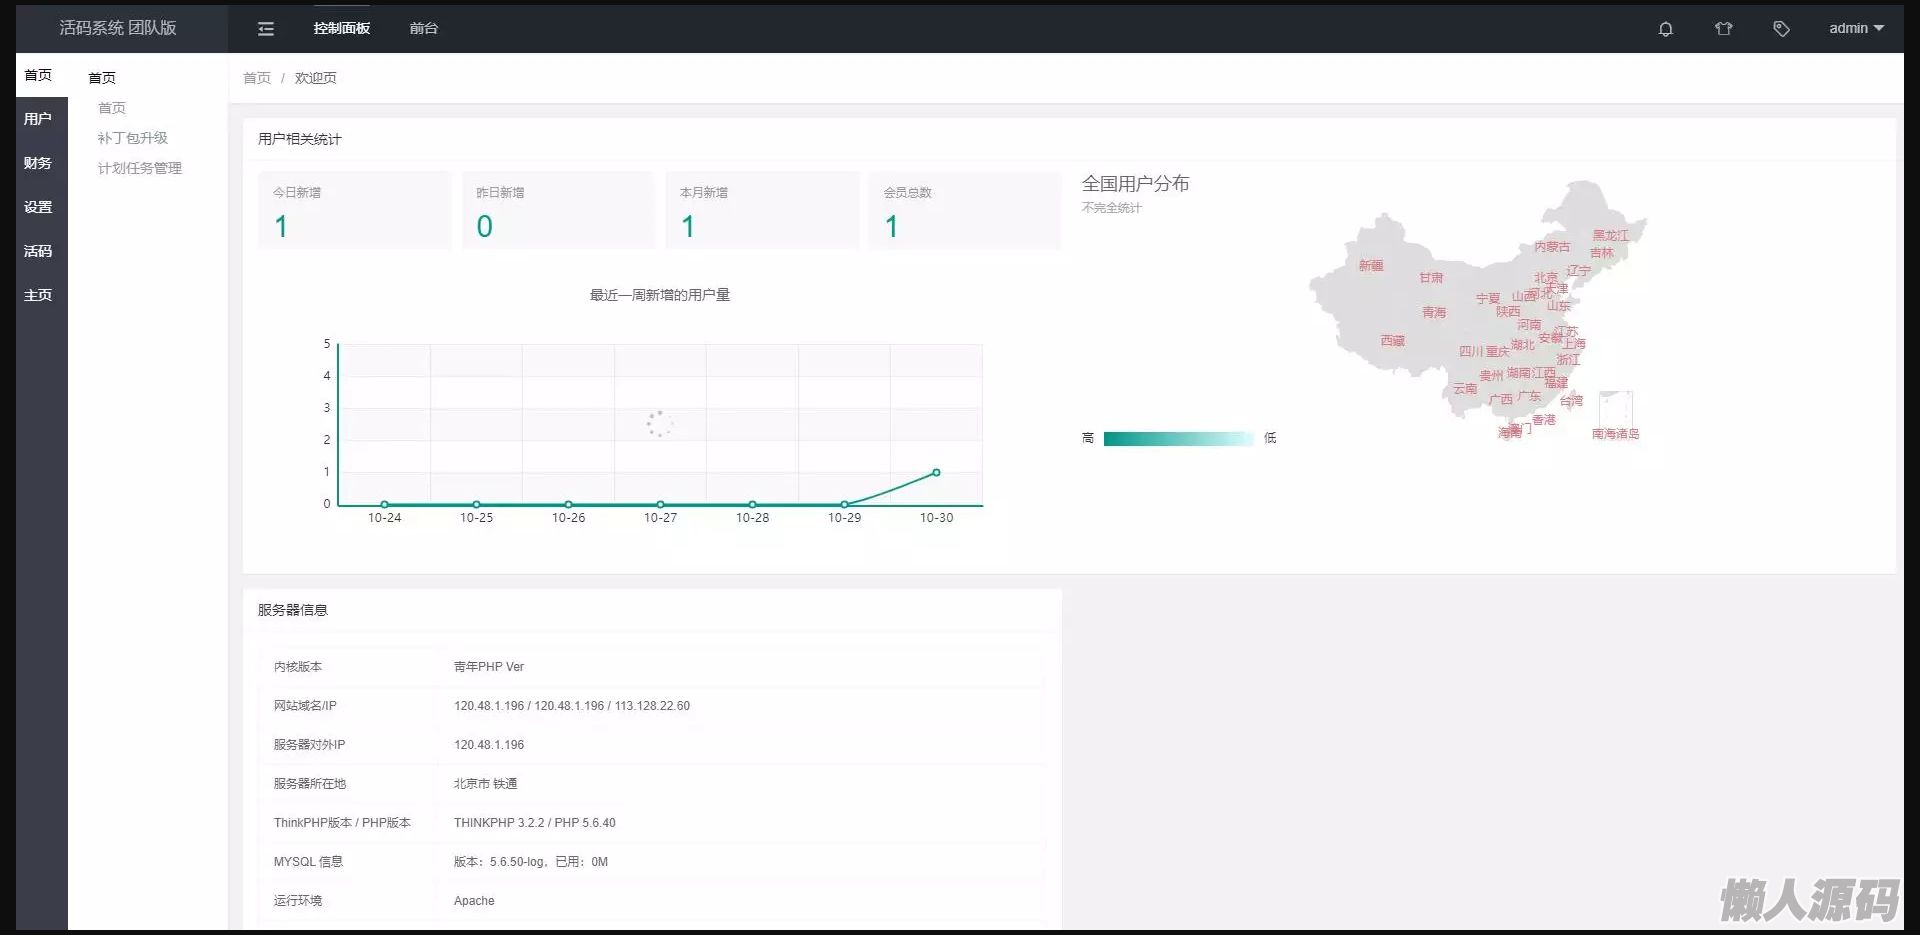Open 补丁包升级 submenu item
The width and height of the screenshot is (1920, 935).
tap(132, 138)
